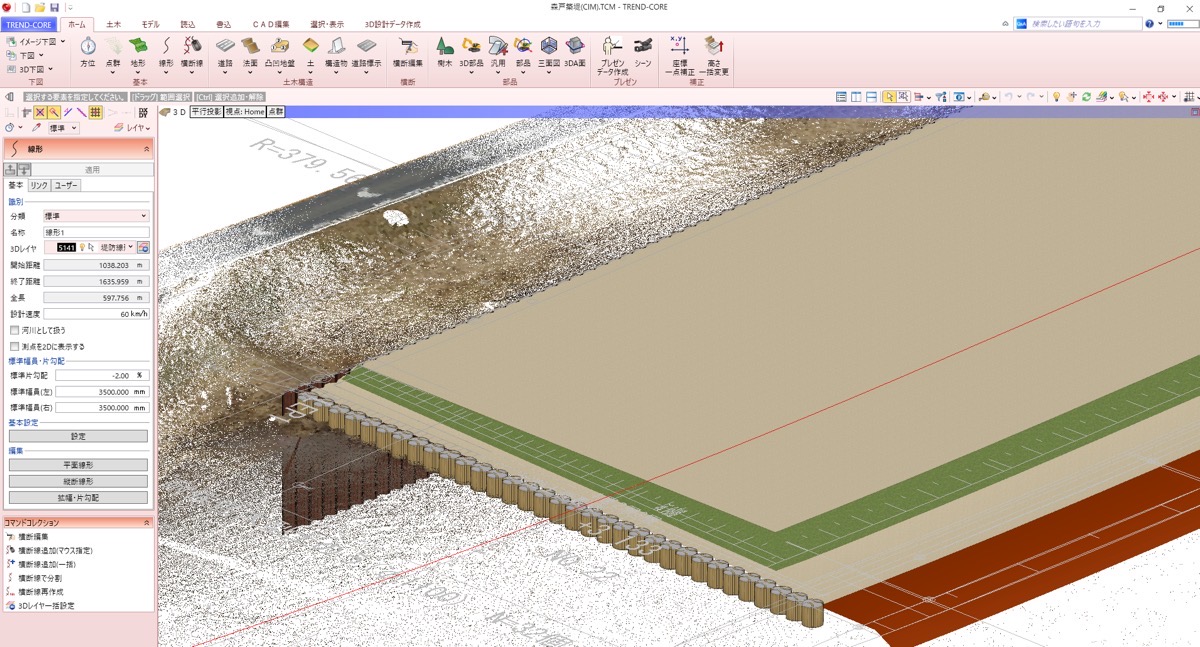Click the green refresh arrows toolbar icon
This screenshot has width=1200, height=647.
point(1085,97)
